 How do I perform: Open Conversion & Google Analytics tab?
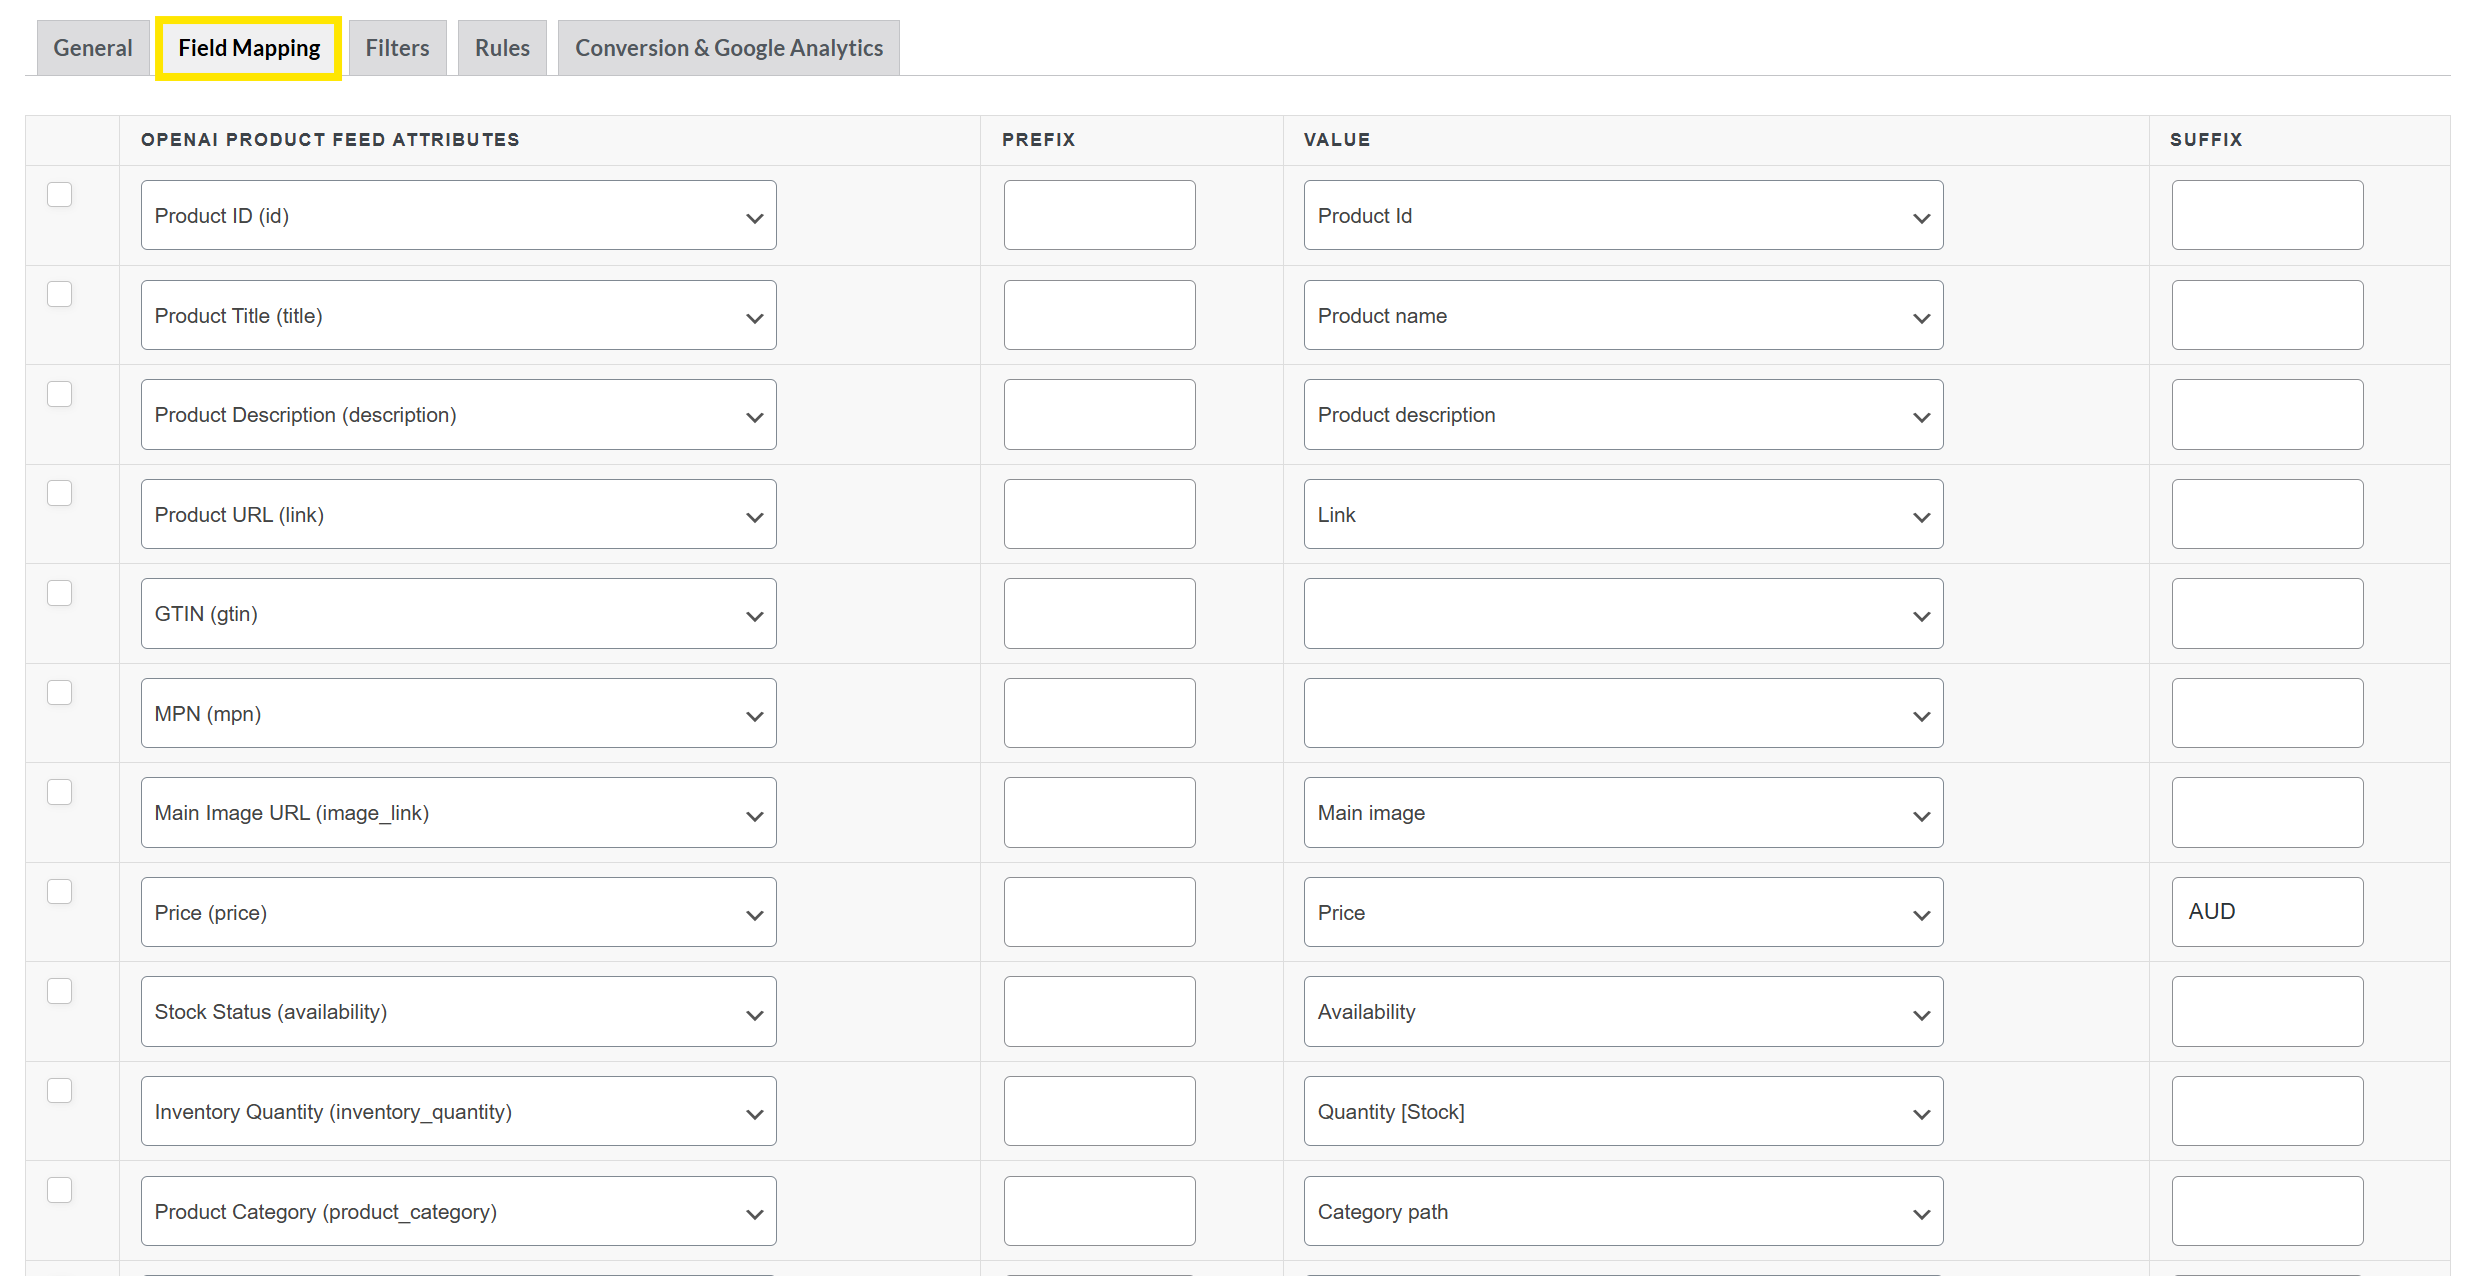coord(728,48)
